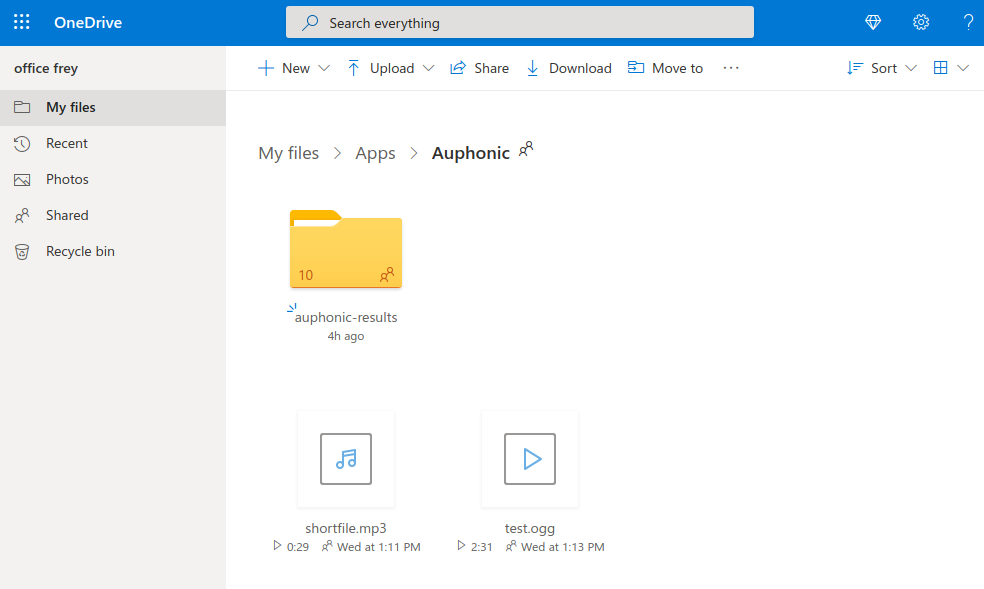The height and width of the screenshot is (589, 984).
Task: Click the Move to folder icon
Action: pyautogui.click(x=636, y=67)
